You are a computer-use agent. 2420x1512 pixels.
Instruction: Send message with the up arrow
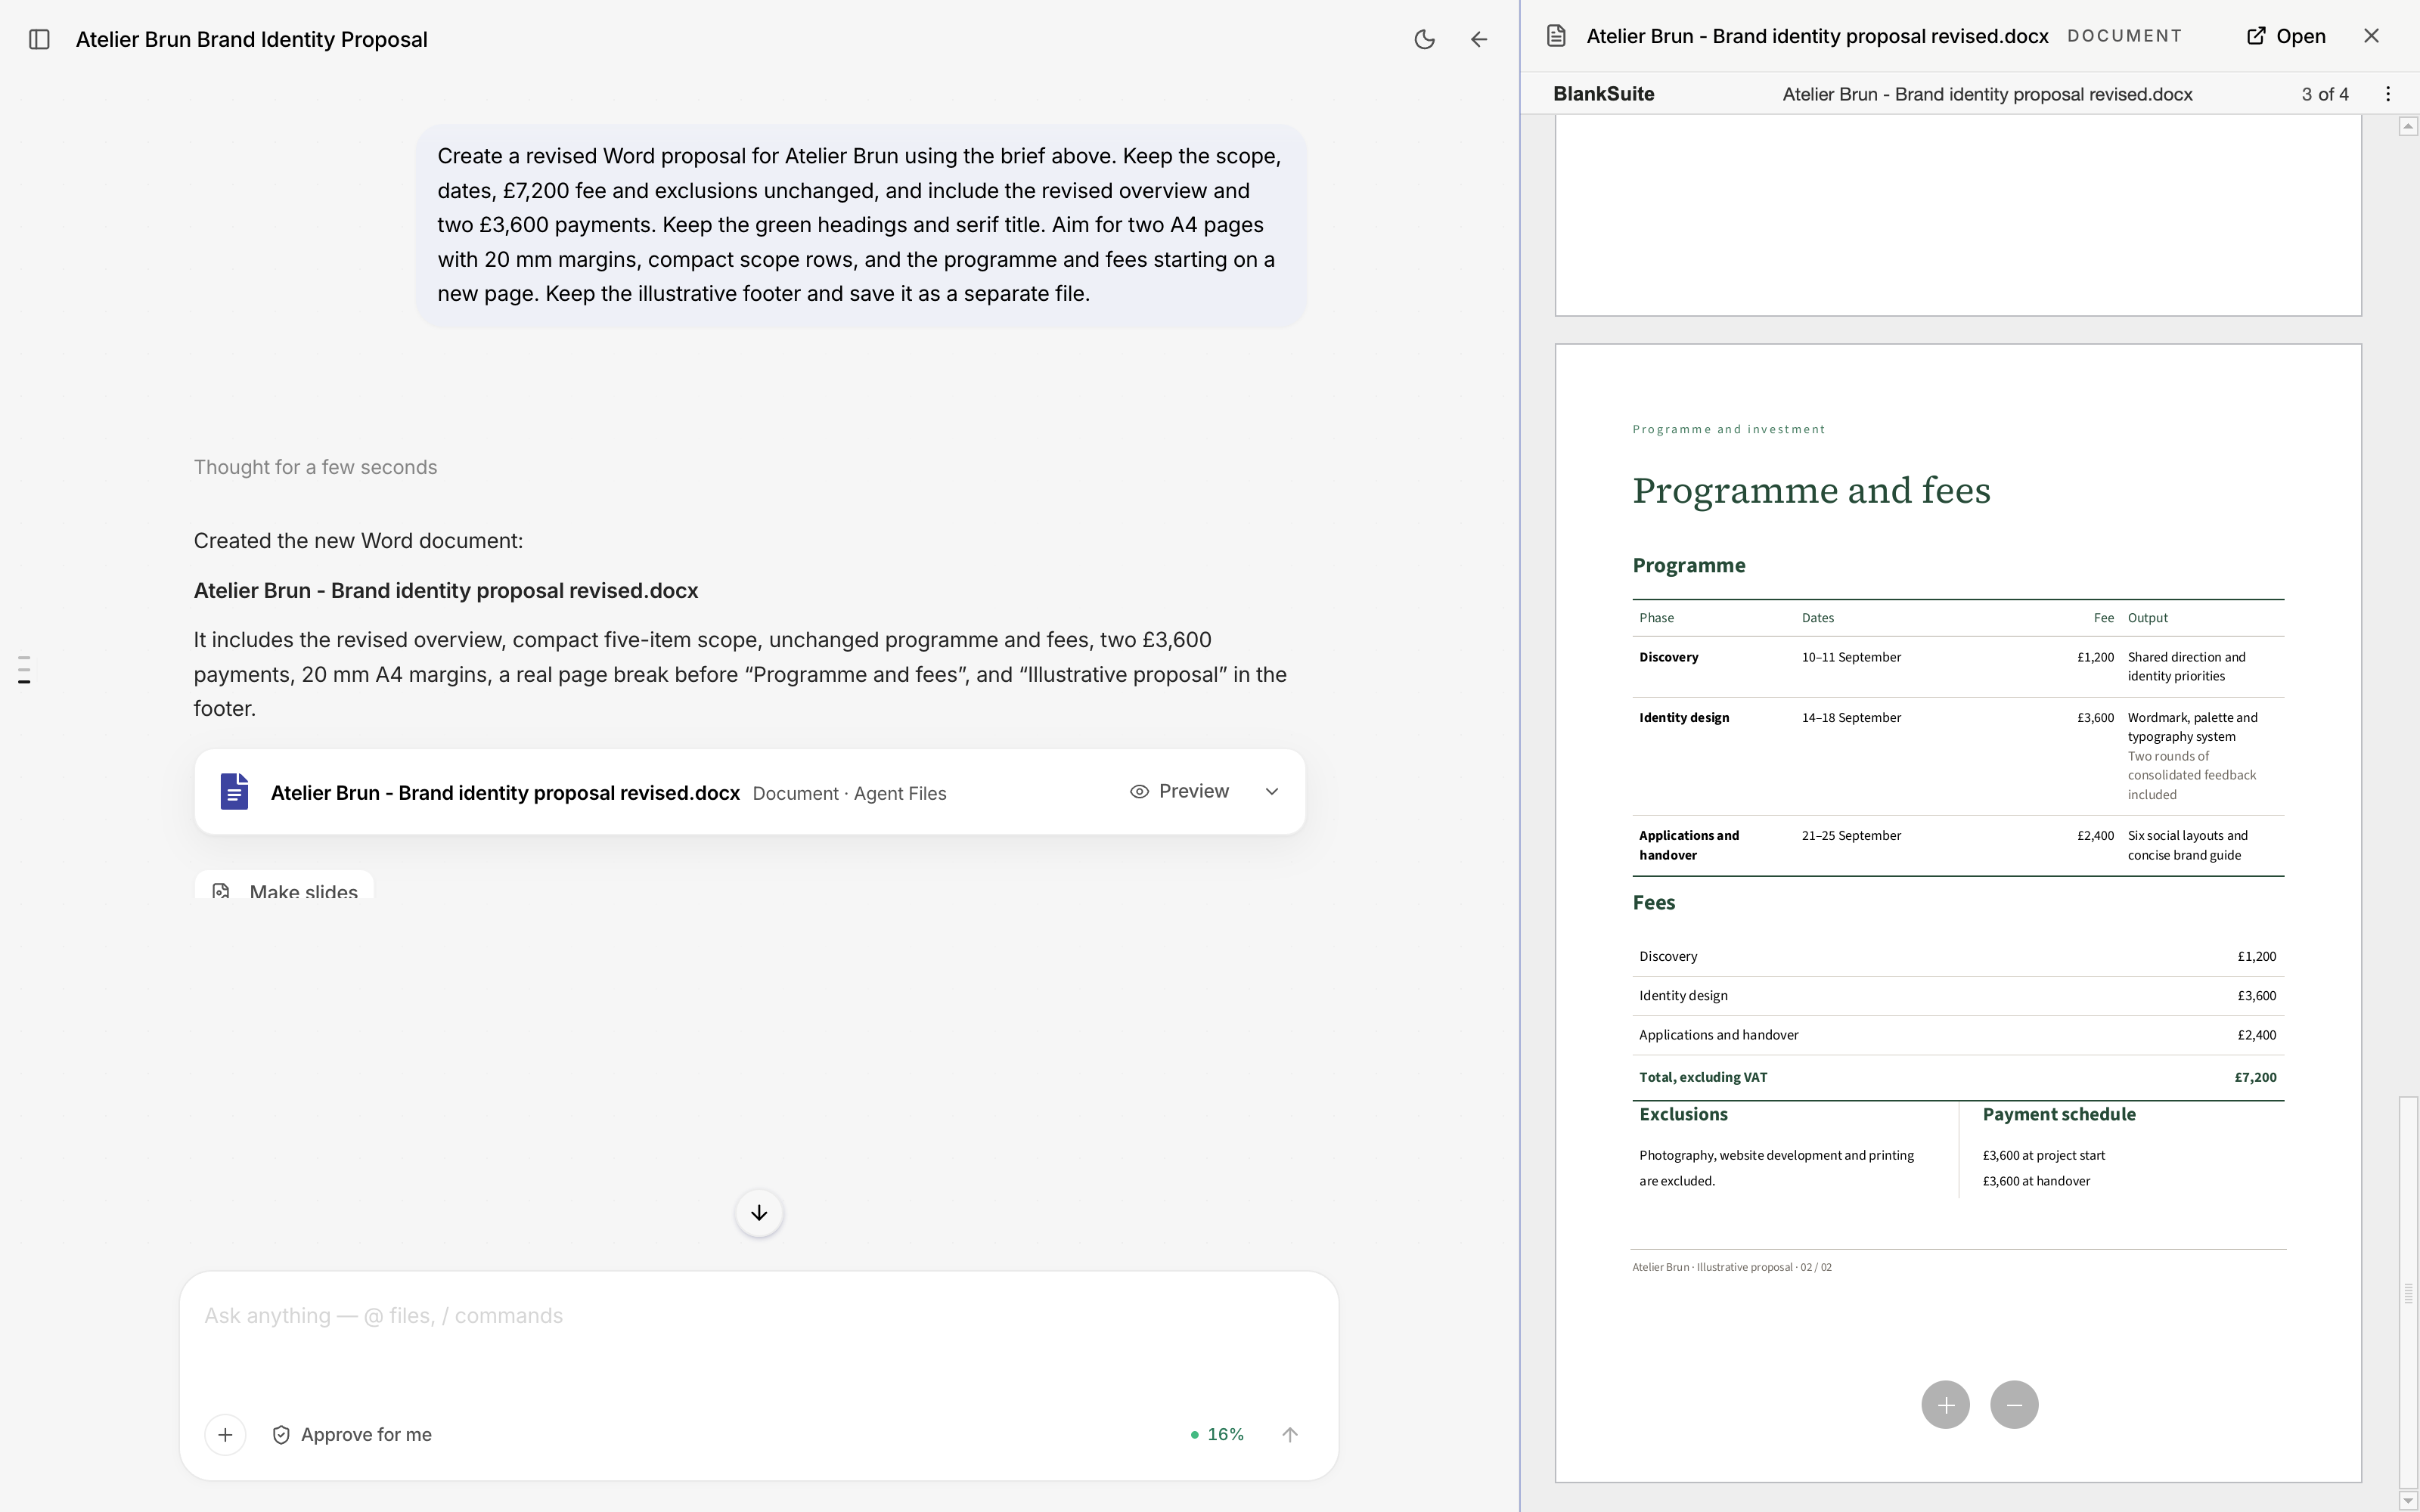(x=1290, y=1434)
